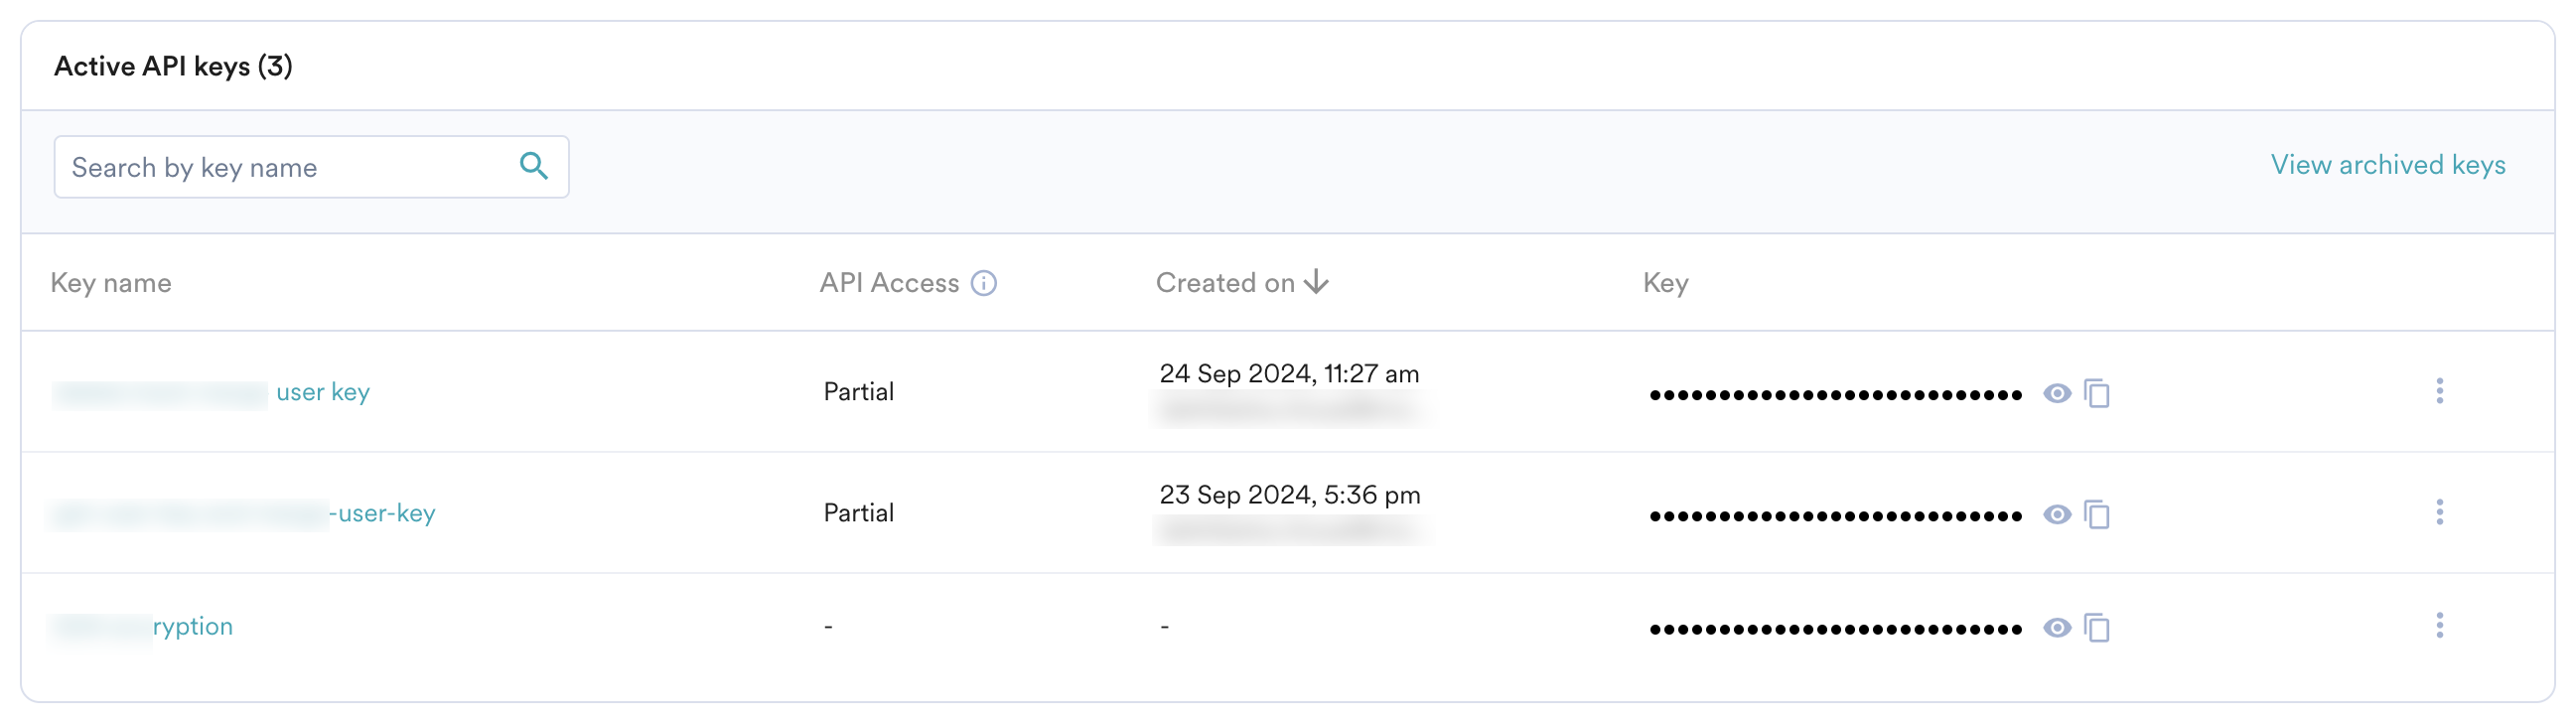
Task: Copy the encryption row's key
Action: click(2097, 627)
